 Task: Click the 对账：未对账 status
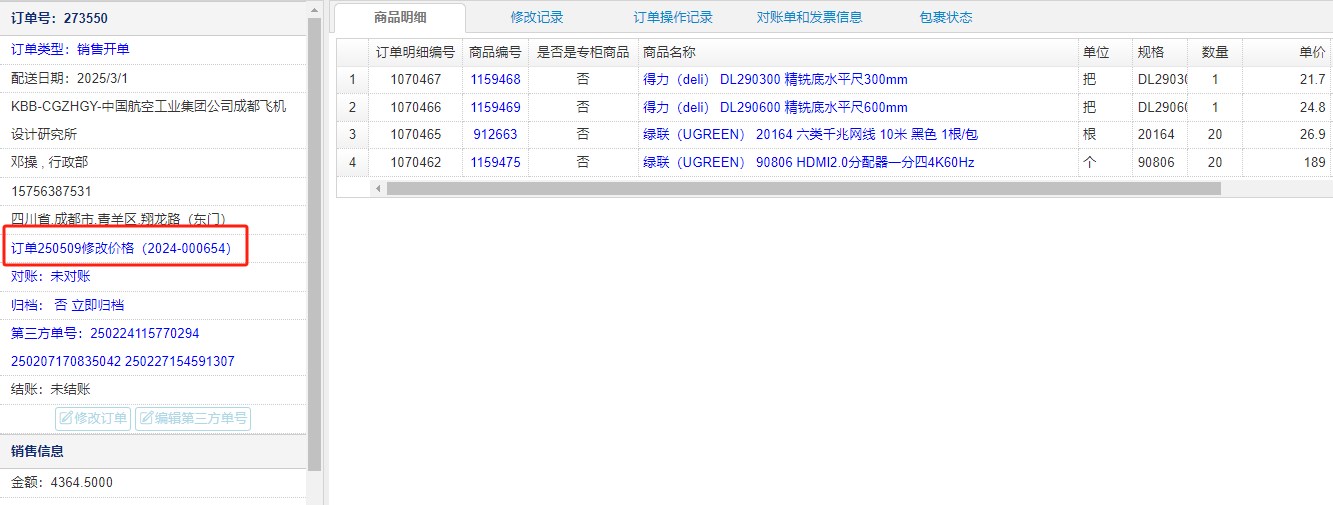coord(51,276)
